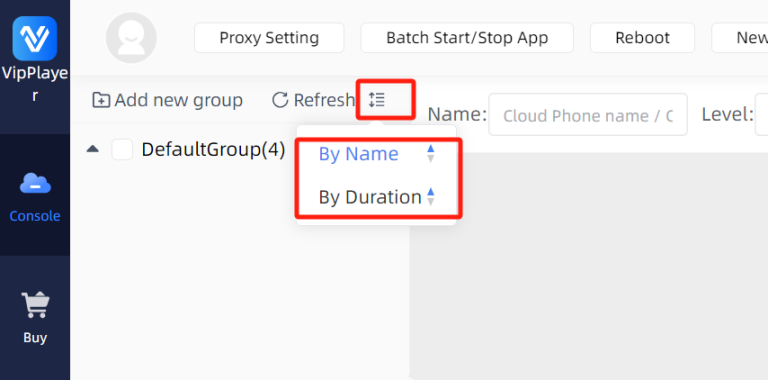The height and width of the screenshot is (380, 768).
Task: Choose By Duration sort option
Action: pos(370,197)
